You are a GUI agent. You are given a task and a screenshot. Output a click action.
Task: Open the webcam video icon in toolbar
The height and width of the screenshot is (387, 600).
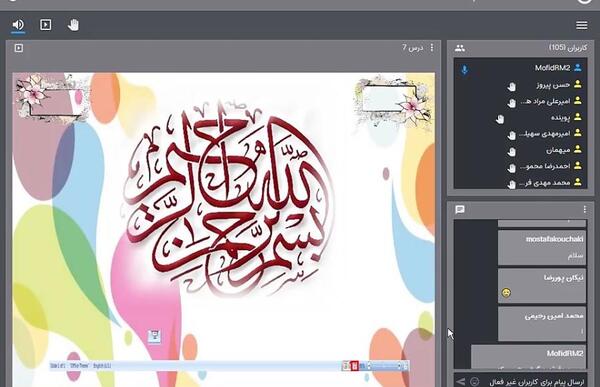(x=46, y=25)
